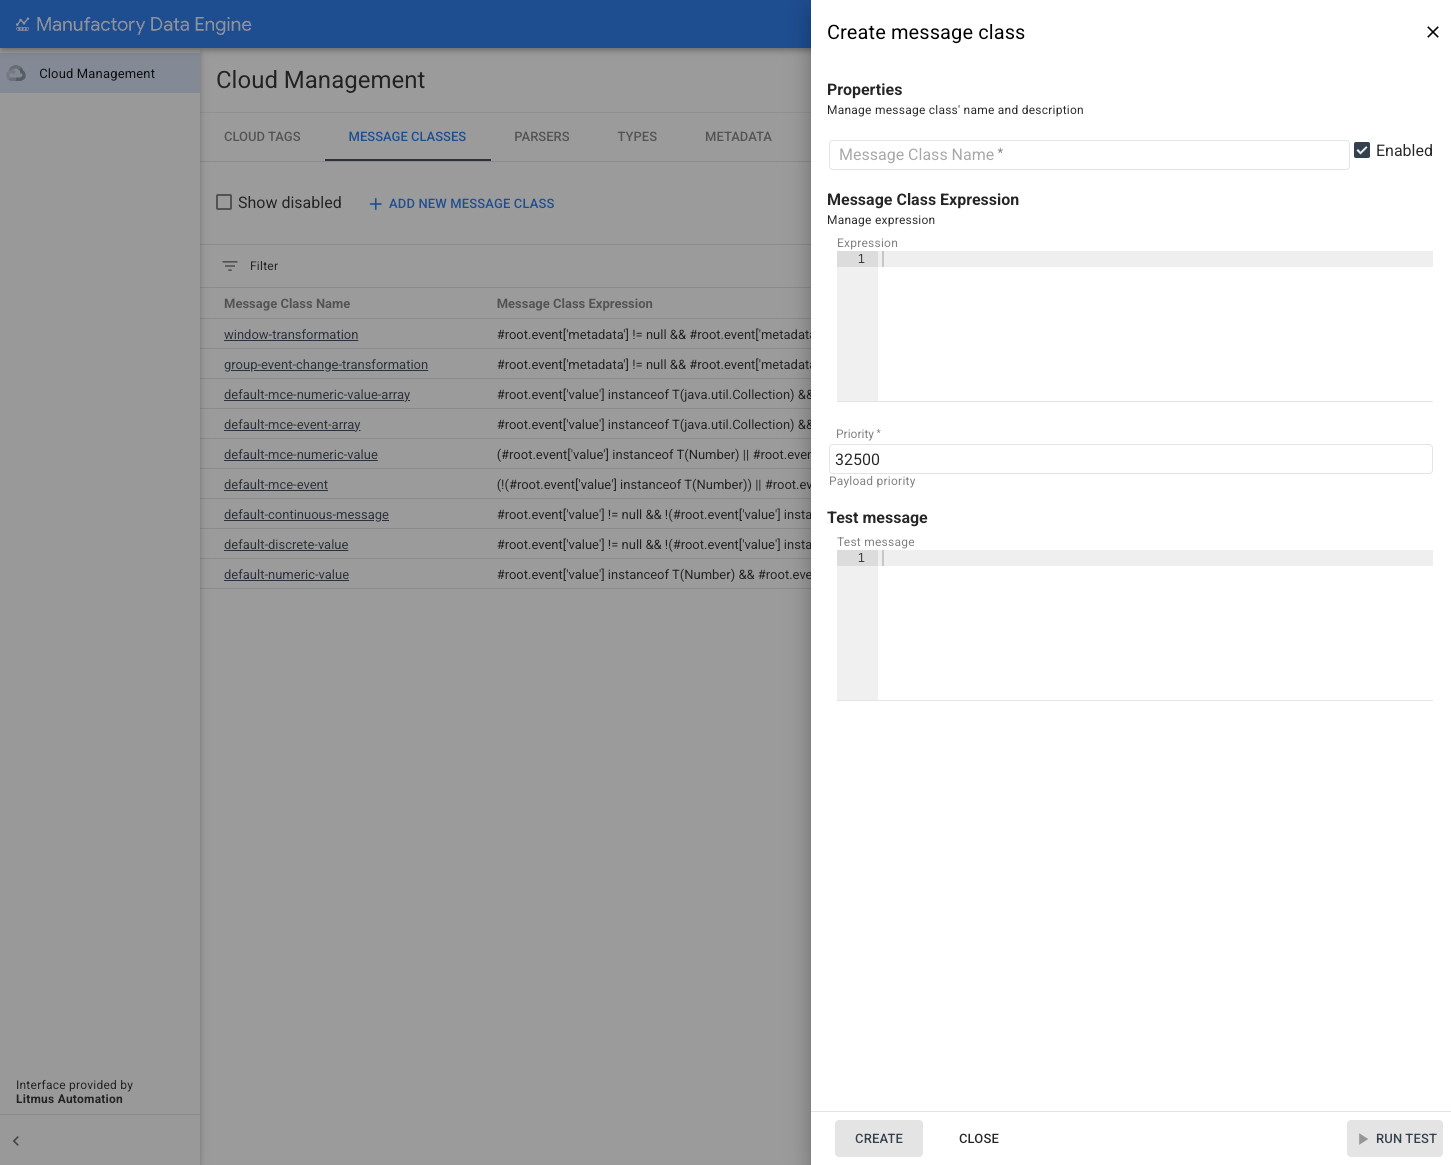Image resolution: width=1451 pixels, height=1165 pixels.
Task: Select Cloud Management in the sidebar
Action: 96,73
